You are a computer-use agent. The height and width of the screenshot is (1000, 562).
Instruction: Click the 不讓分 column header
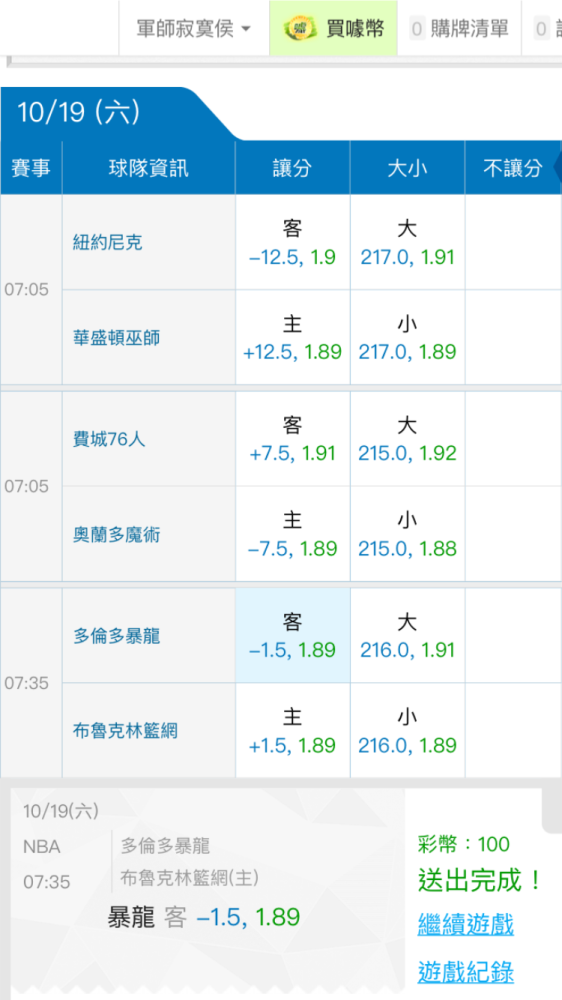coord(513,168)
